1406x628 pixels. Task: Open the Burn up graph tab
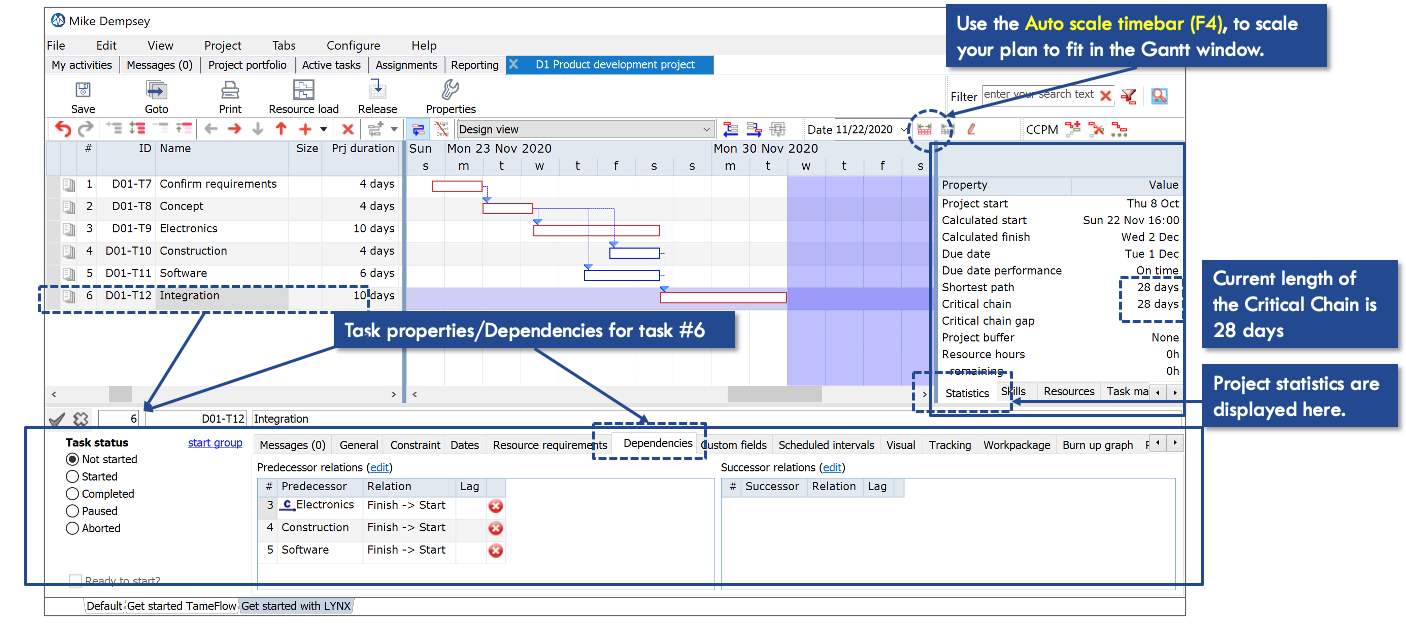[x=1098, y=445]
